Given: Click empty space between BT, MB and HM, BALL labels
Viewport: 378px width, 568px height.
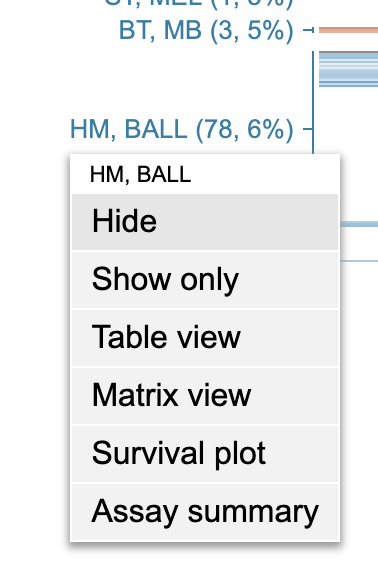Looking at the screenshot, I should pos(181,80).
